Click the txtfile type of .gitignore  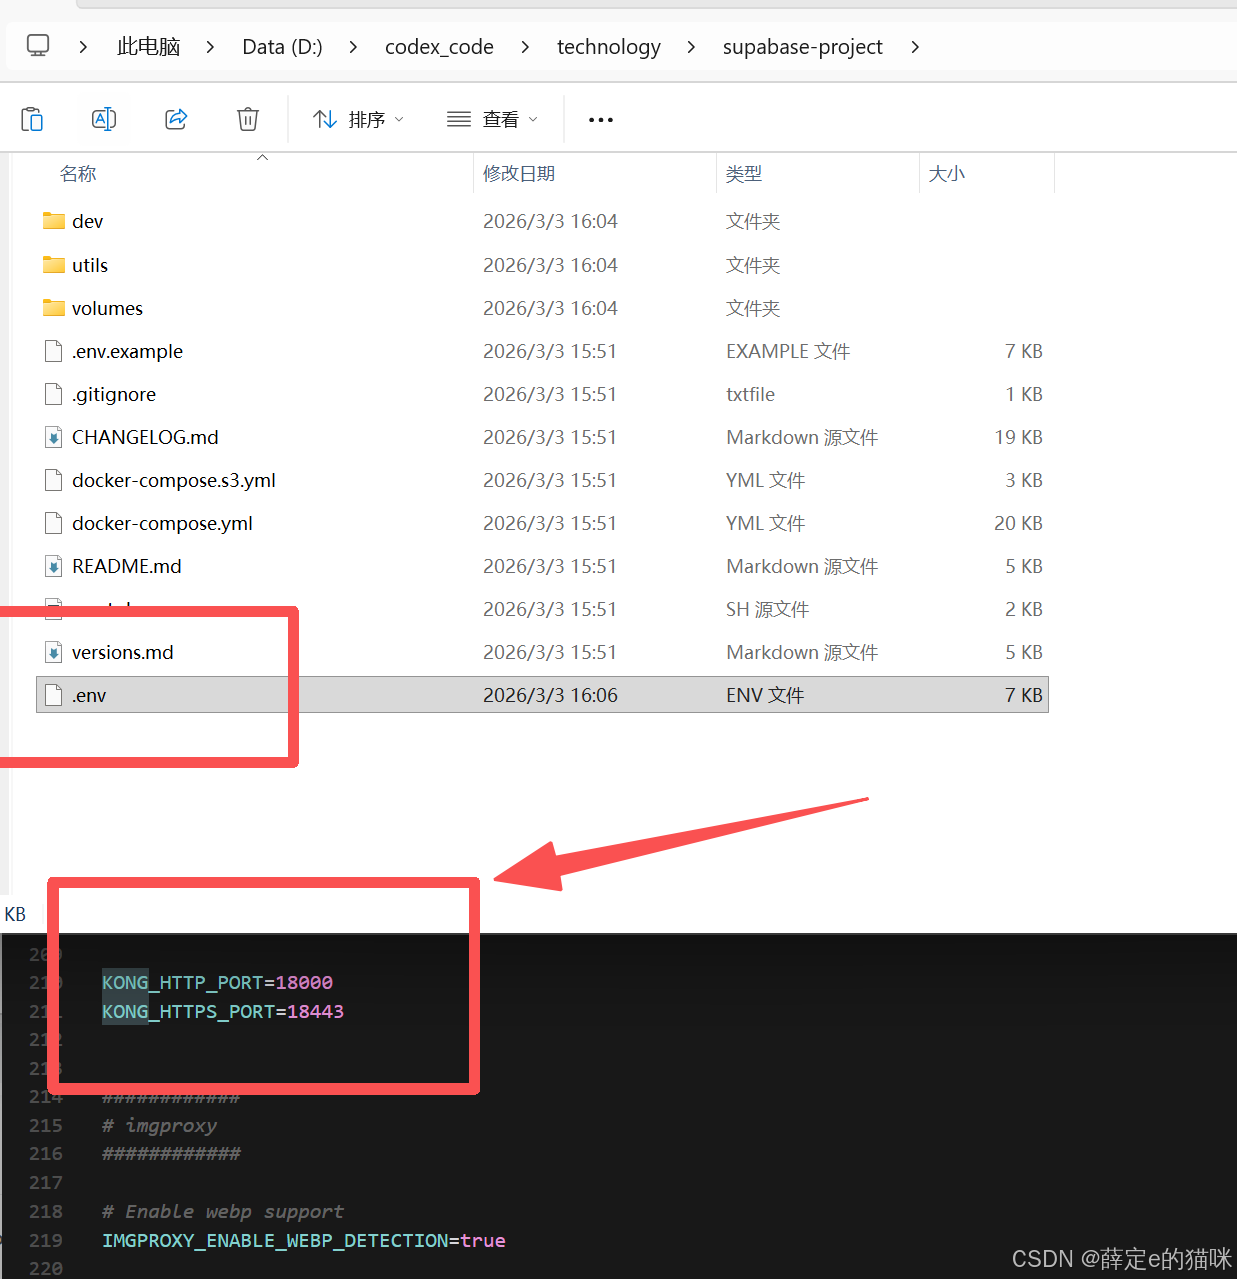click(x=750, y=394)
